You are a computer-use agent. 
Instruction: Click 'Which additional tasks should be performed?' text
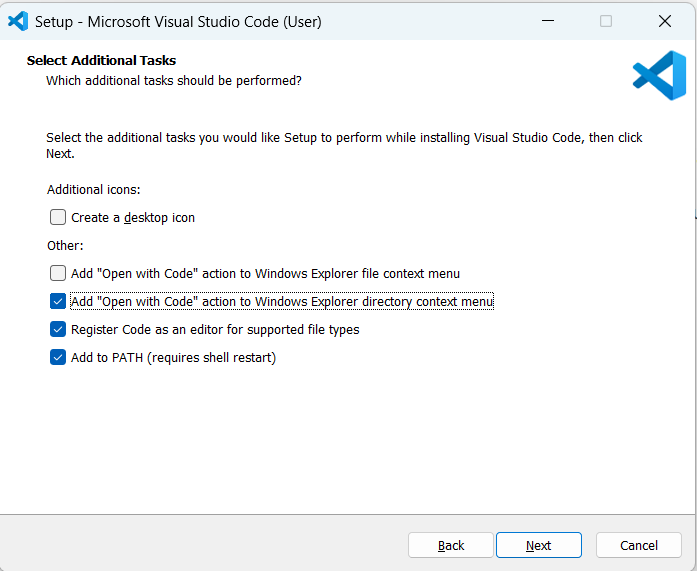click(174, 81)
